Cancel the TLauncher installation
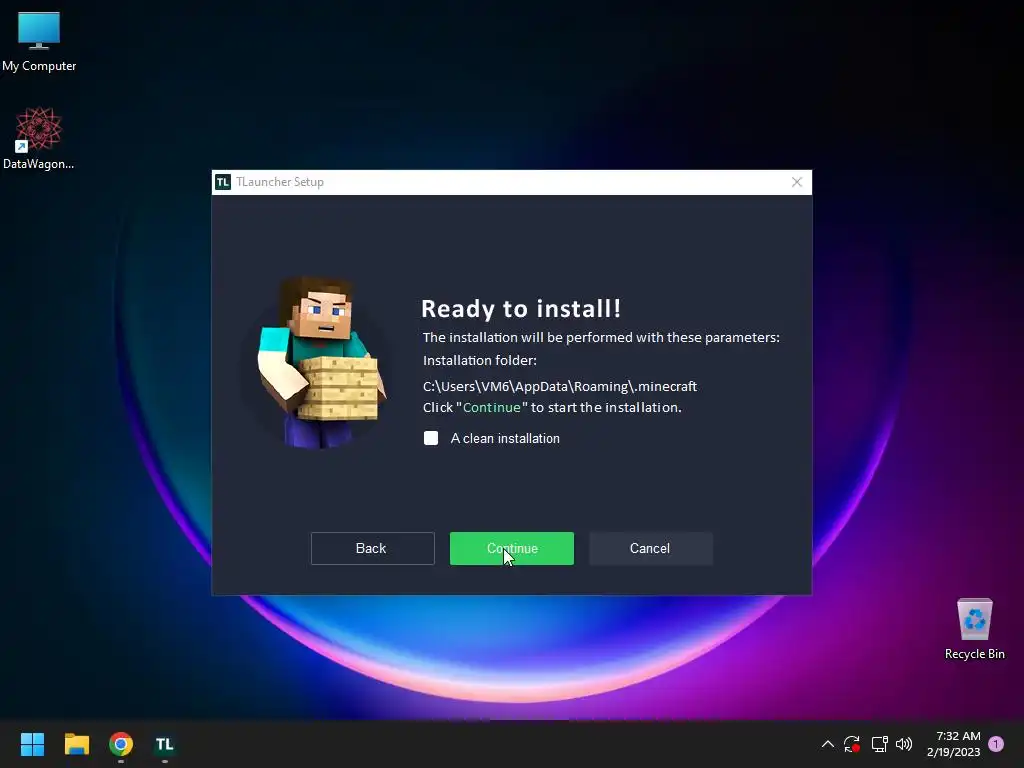 coord(650,549)
